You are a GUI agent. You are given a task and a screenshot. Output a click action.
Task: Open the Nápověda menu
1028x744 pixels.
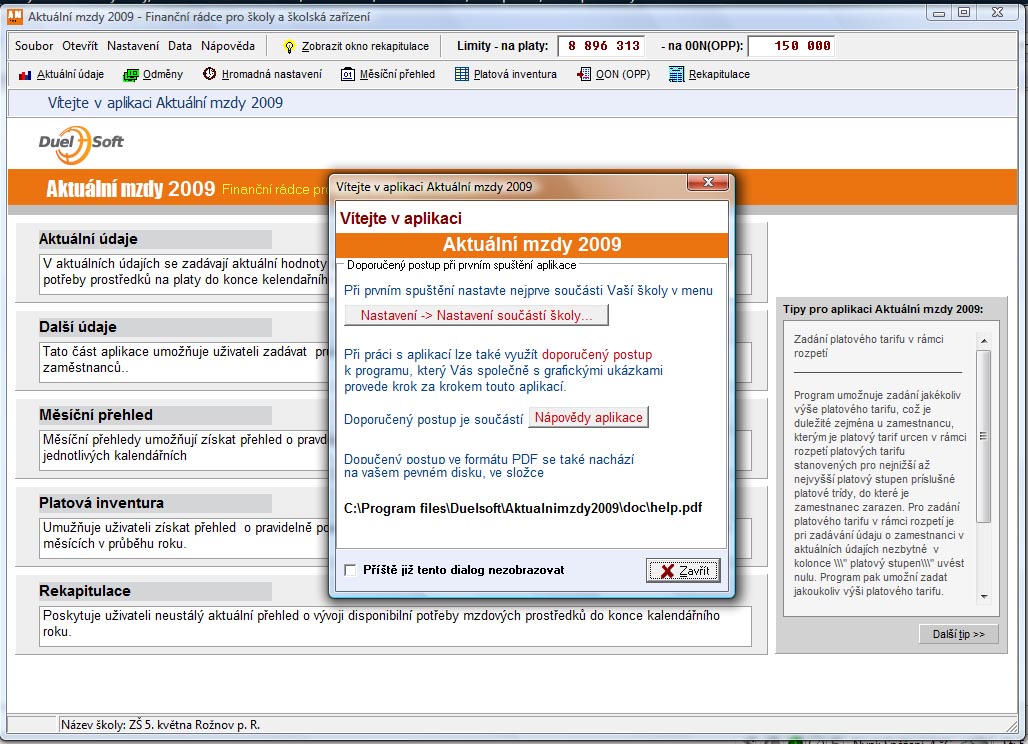[x=228, y=46]
